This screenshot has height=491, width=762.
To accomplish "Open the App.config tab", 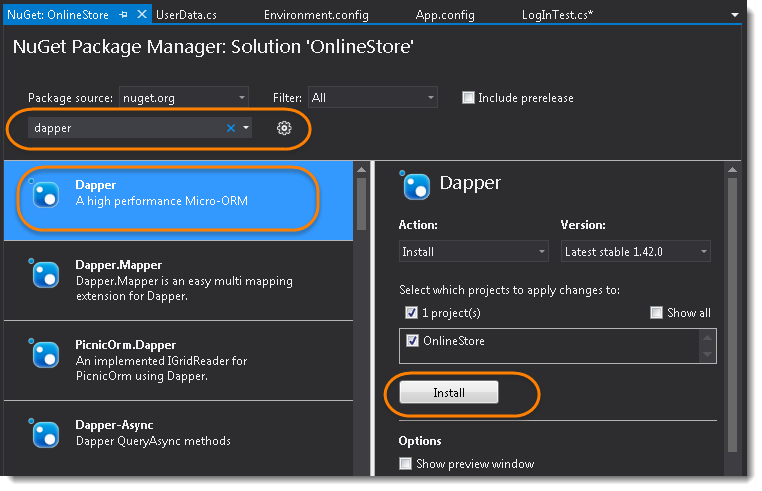I will point(445,15).
